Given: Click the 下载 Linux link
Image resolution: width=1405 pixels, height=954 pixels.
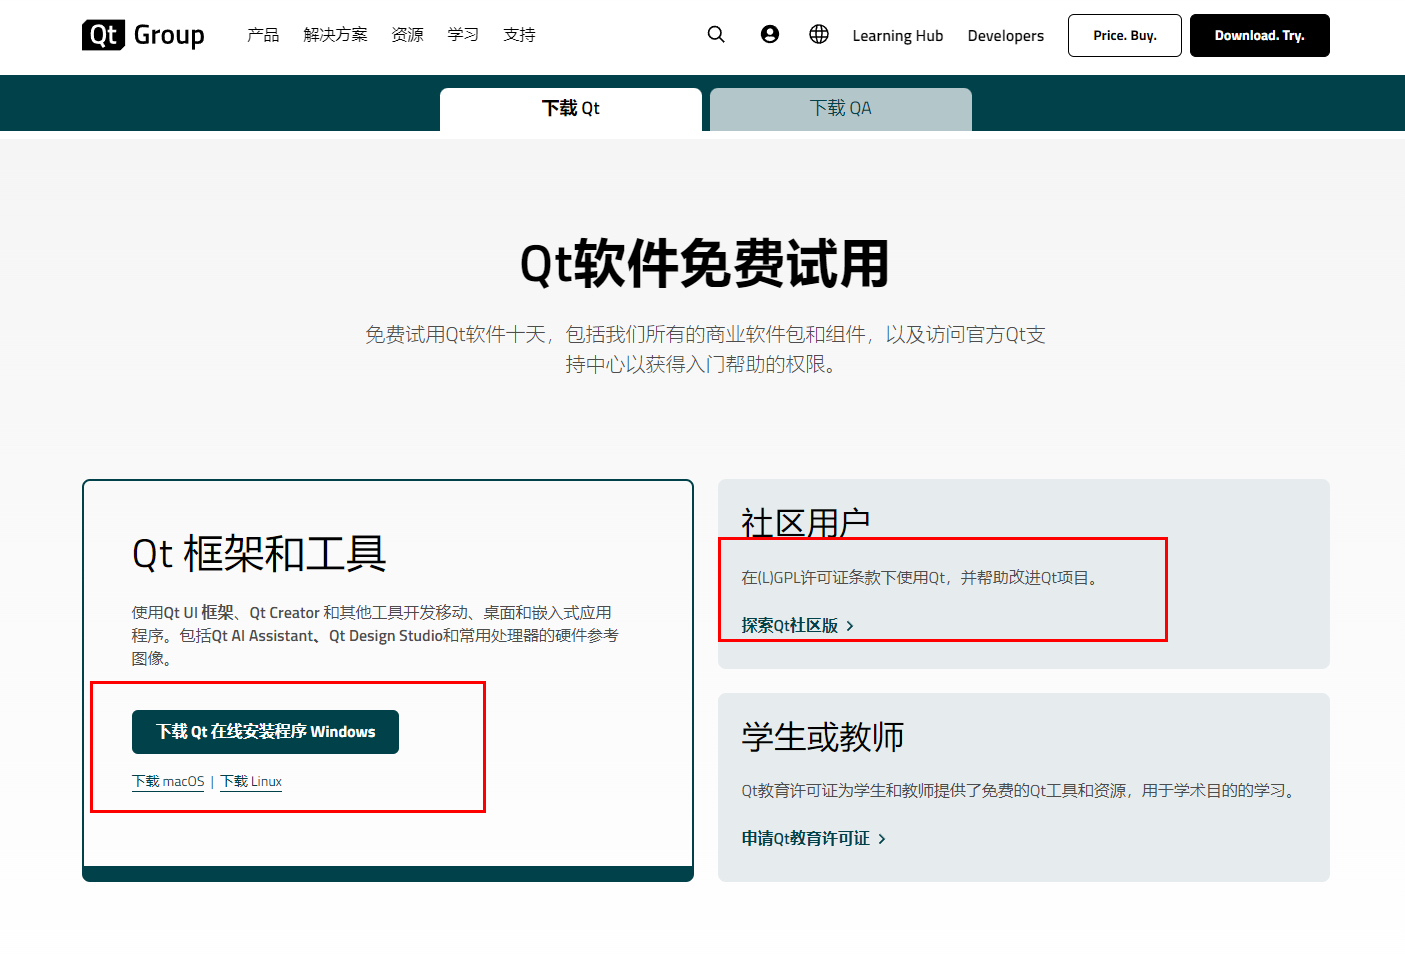Looking at the screenshot, I should (251, 781).
